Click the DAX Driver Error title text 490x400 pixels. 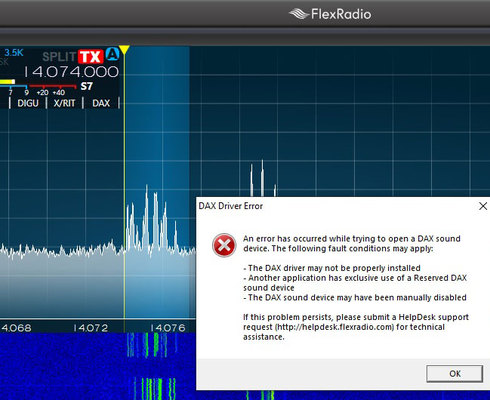(x=231, y=206)
